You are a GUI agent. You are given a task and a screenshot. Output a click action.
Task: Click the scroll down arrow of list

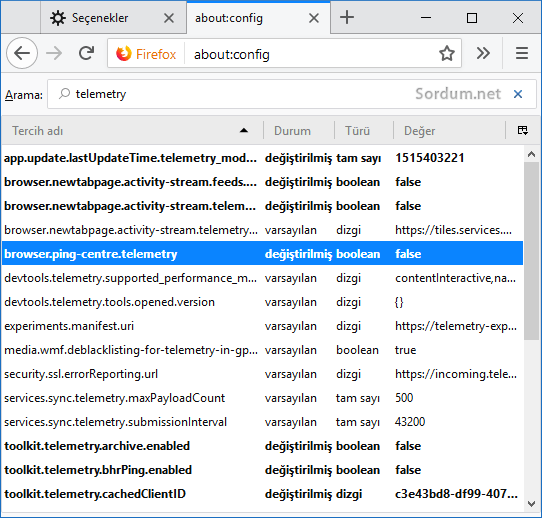pyautogui.click(x=531, y=504)
